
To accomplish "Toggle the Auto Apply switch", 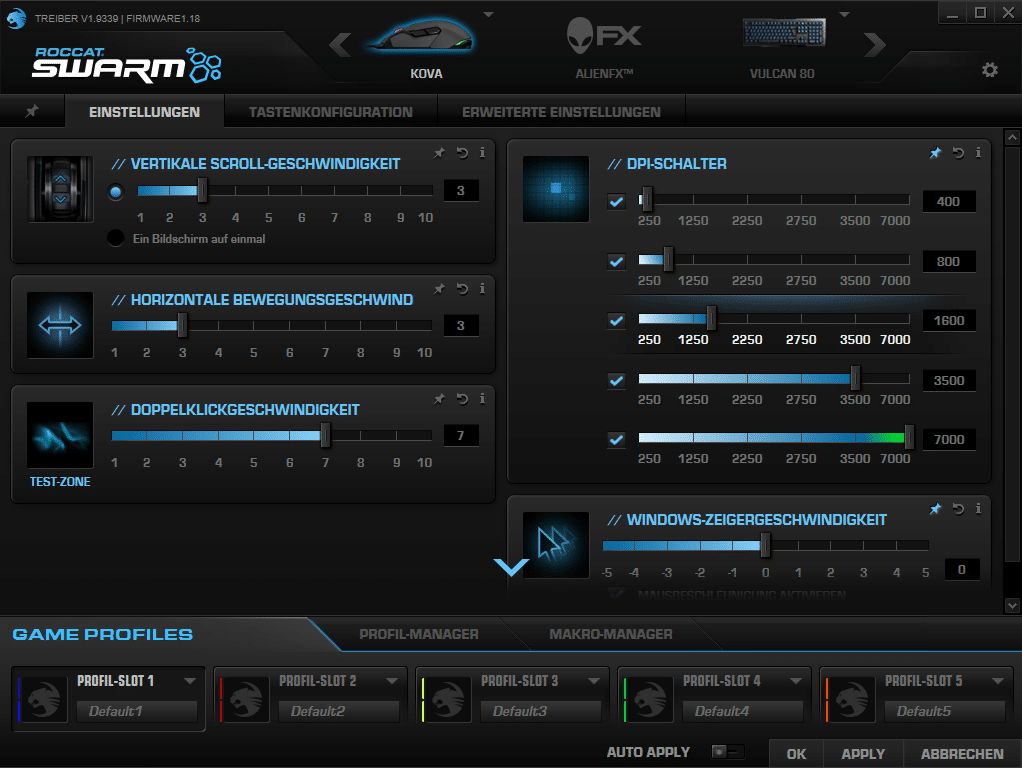I will pos(726,752).
